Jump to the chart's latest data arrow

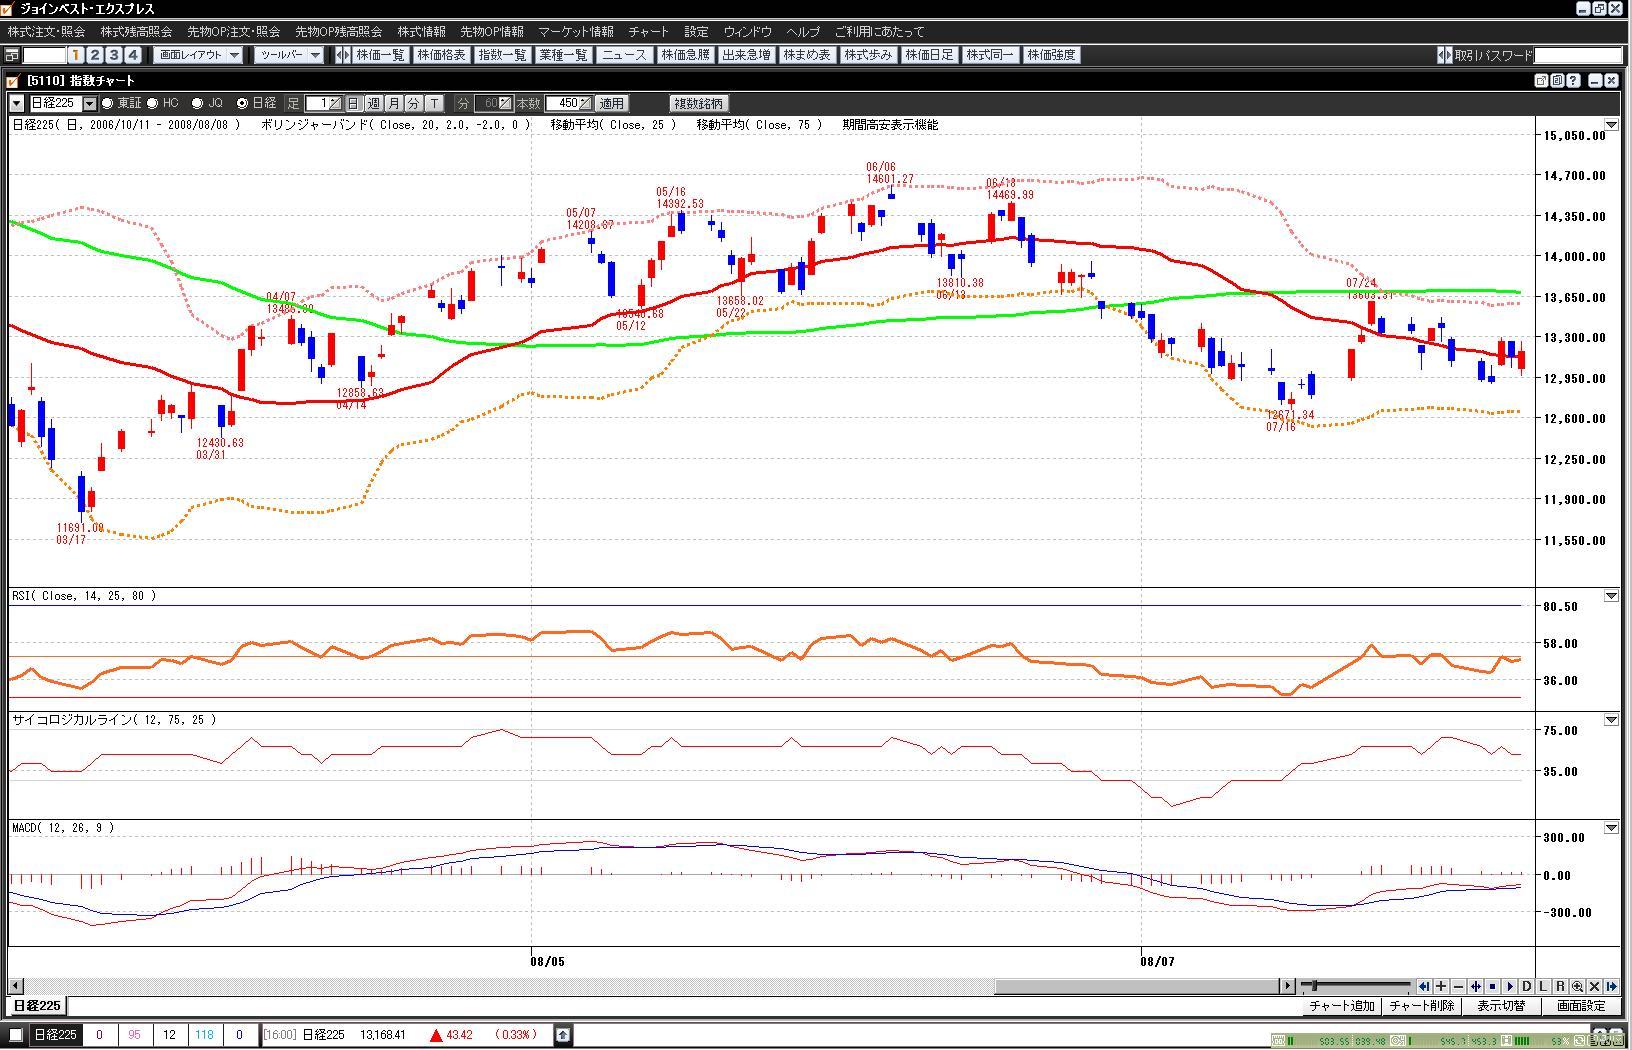click(x=1611, y=986)
